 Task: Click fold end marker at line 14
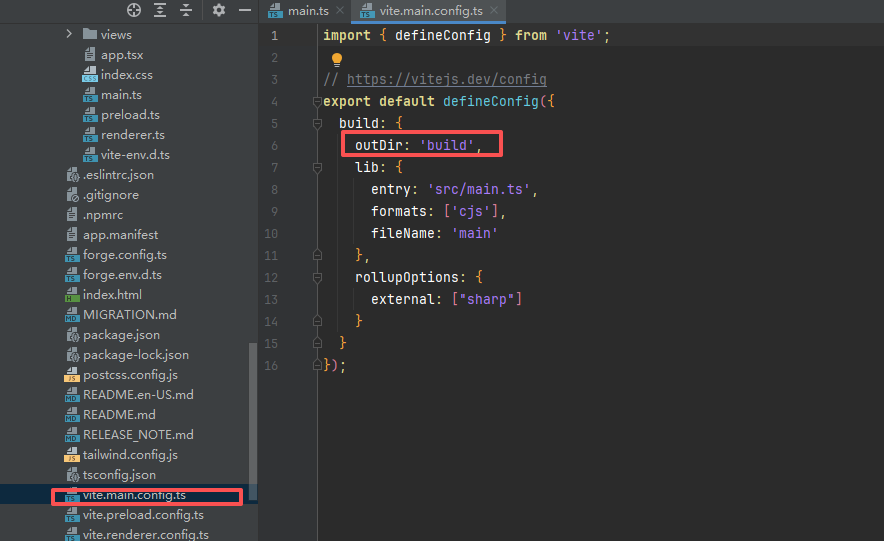click(317, 321)
